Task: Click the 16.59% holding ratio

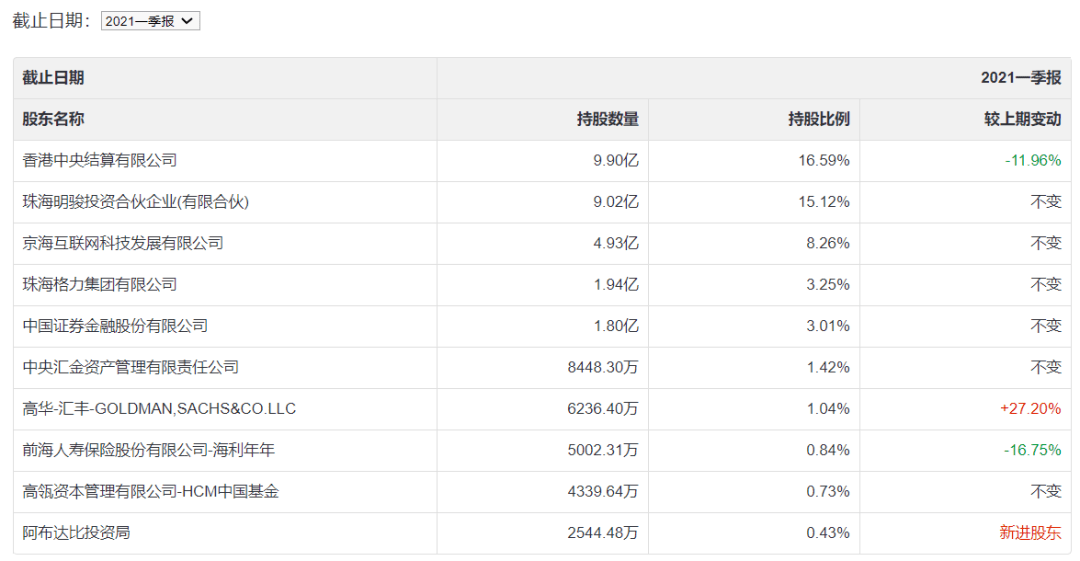Action: (824, 161)
